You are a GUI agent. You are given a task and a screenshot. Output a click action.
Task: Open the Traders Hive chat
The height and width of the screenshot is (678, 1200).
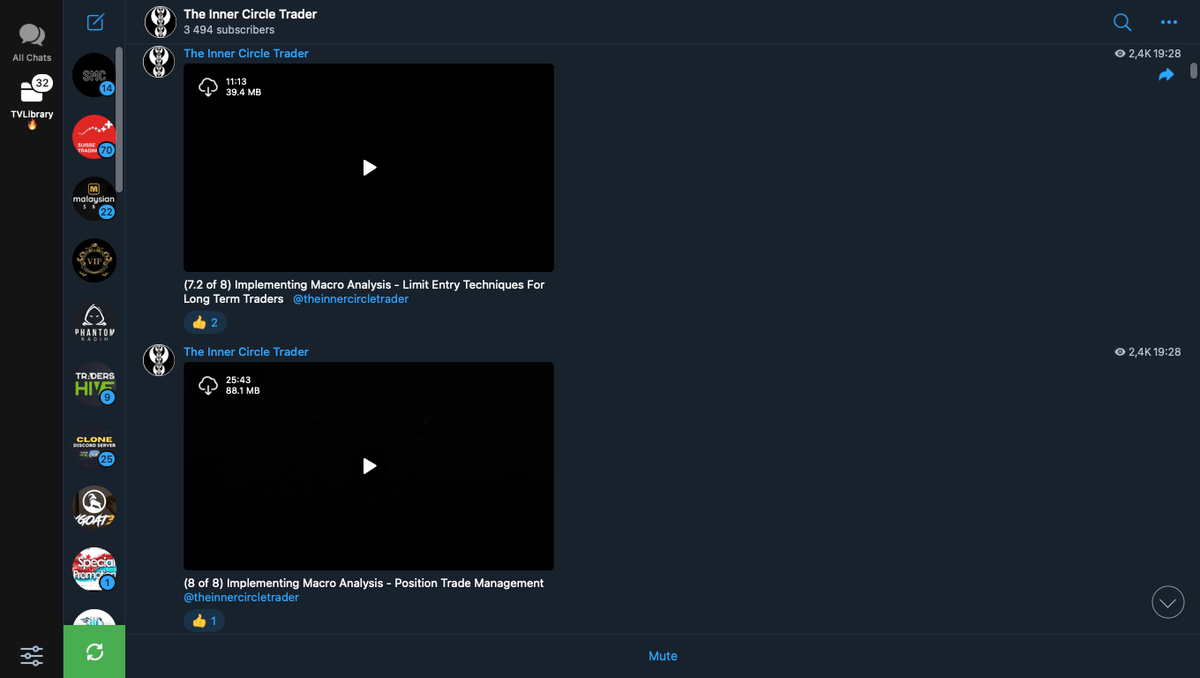(95, 385)
